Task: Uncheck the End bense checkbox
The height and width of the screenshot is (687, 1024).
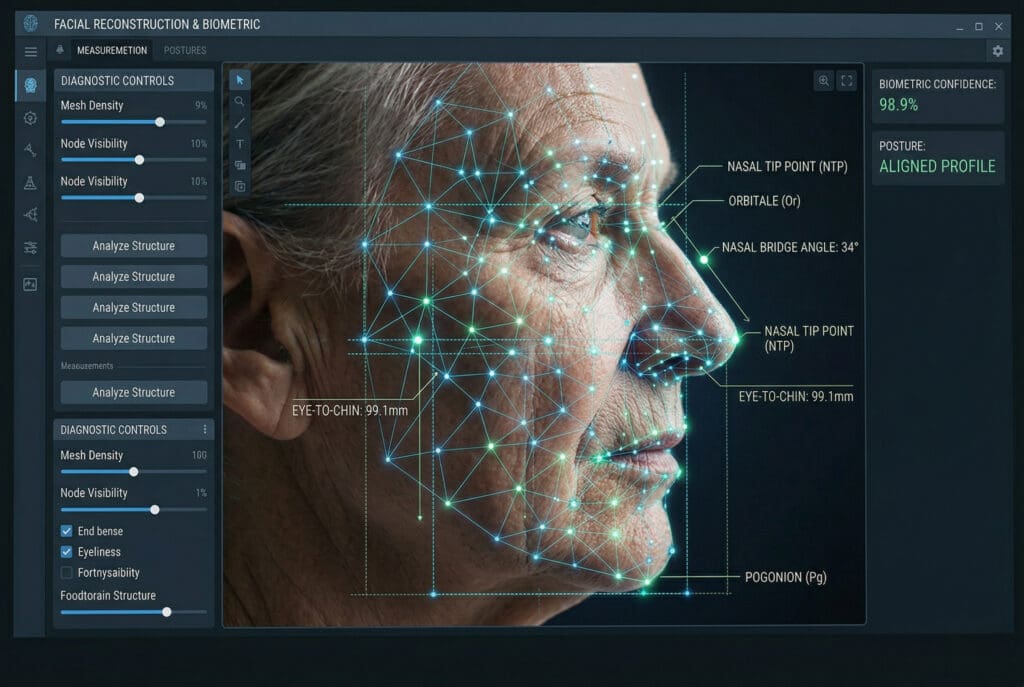Action: (x=67, y=531)
